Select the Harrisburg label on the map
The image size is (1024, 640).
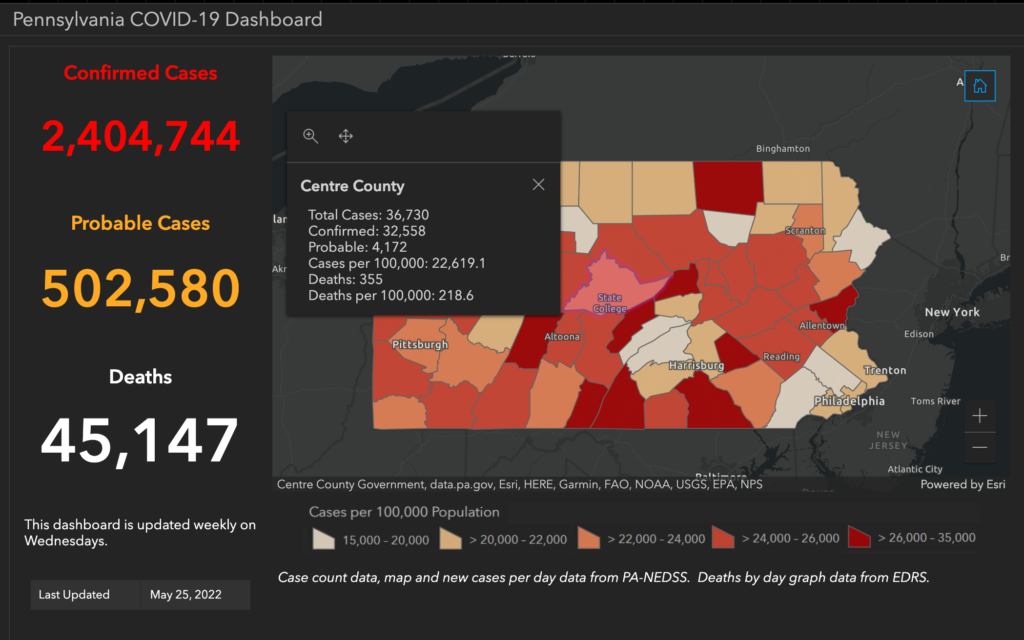pos(696,366)
